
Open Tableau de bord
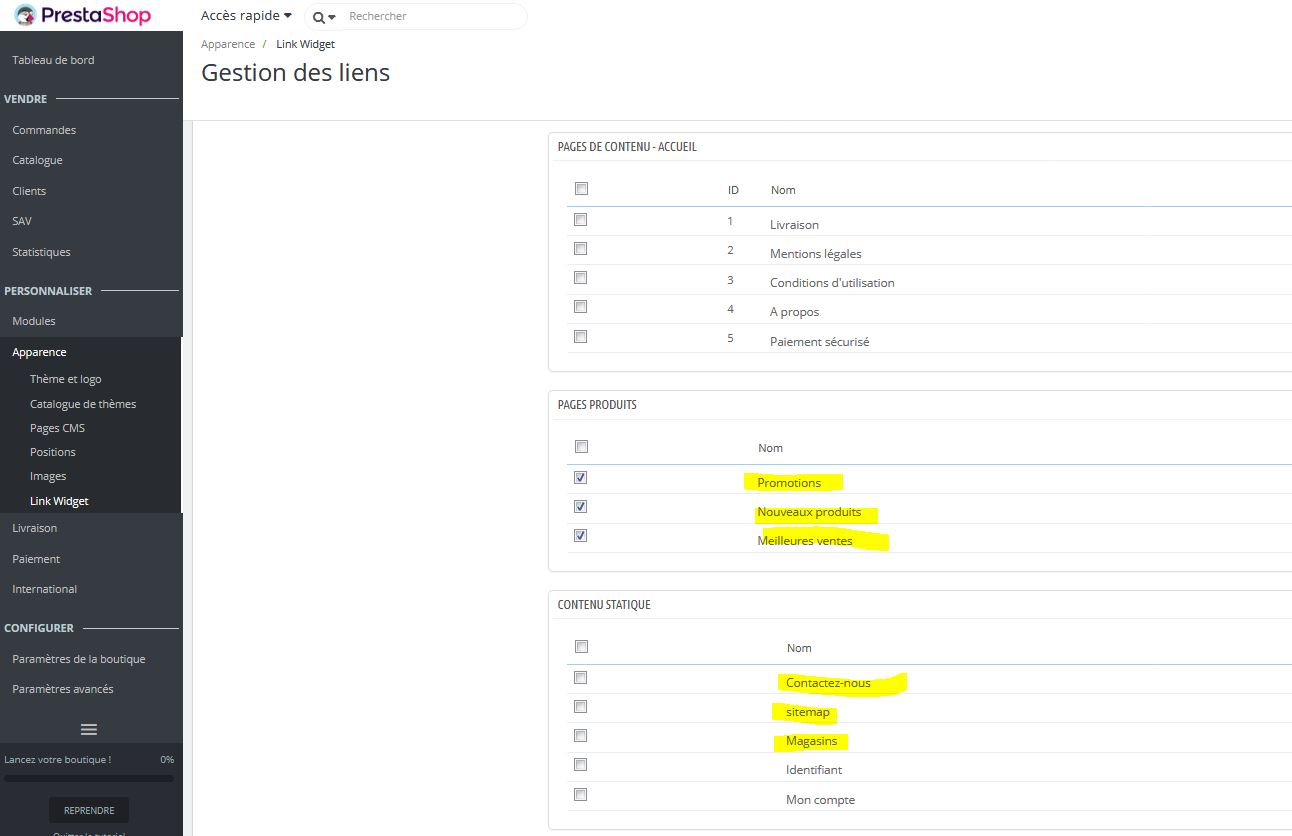(x=53, y=60)
